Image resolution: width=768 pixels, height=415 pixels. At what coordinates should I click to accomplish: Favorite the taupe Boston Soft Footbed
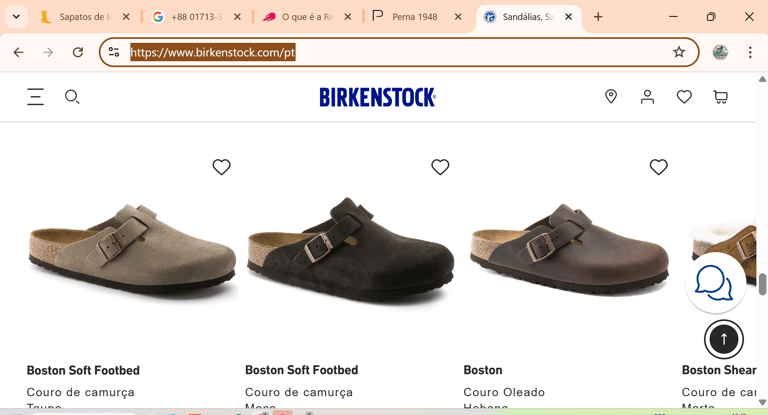point(222,167)
